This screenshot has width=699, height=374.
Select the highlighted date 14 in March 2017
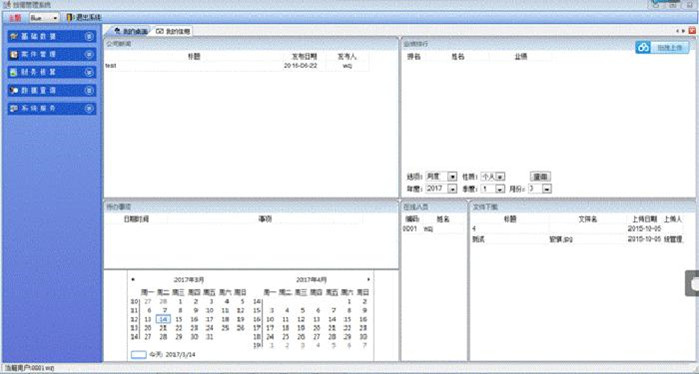tap(164, 319)
